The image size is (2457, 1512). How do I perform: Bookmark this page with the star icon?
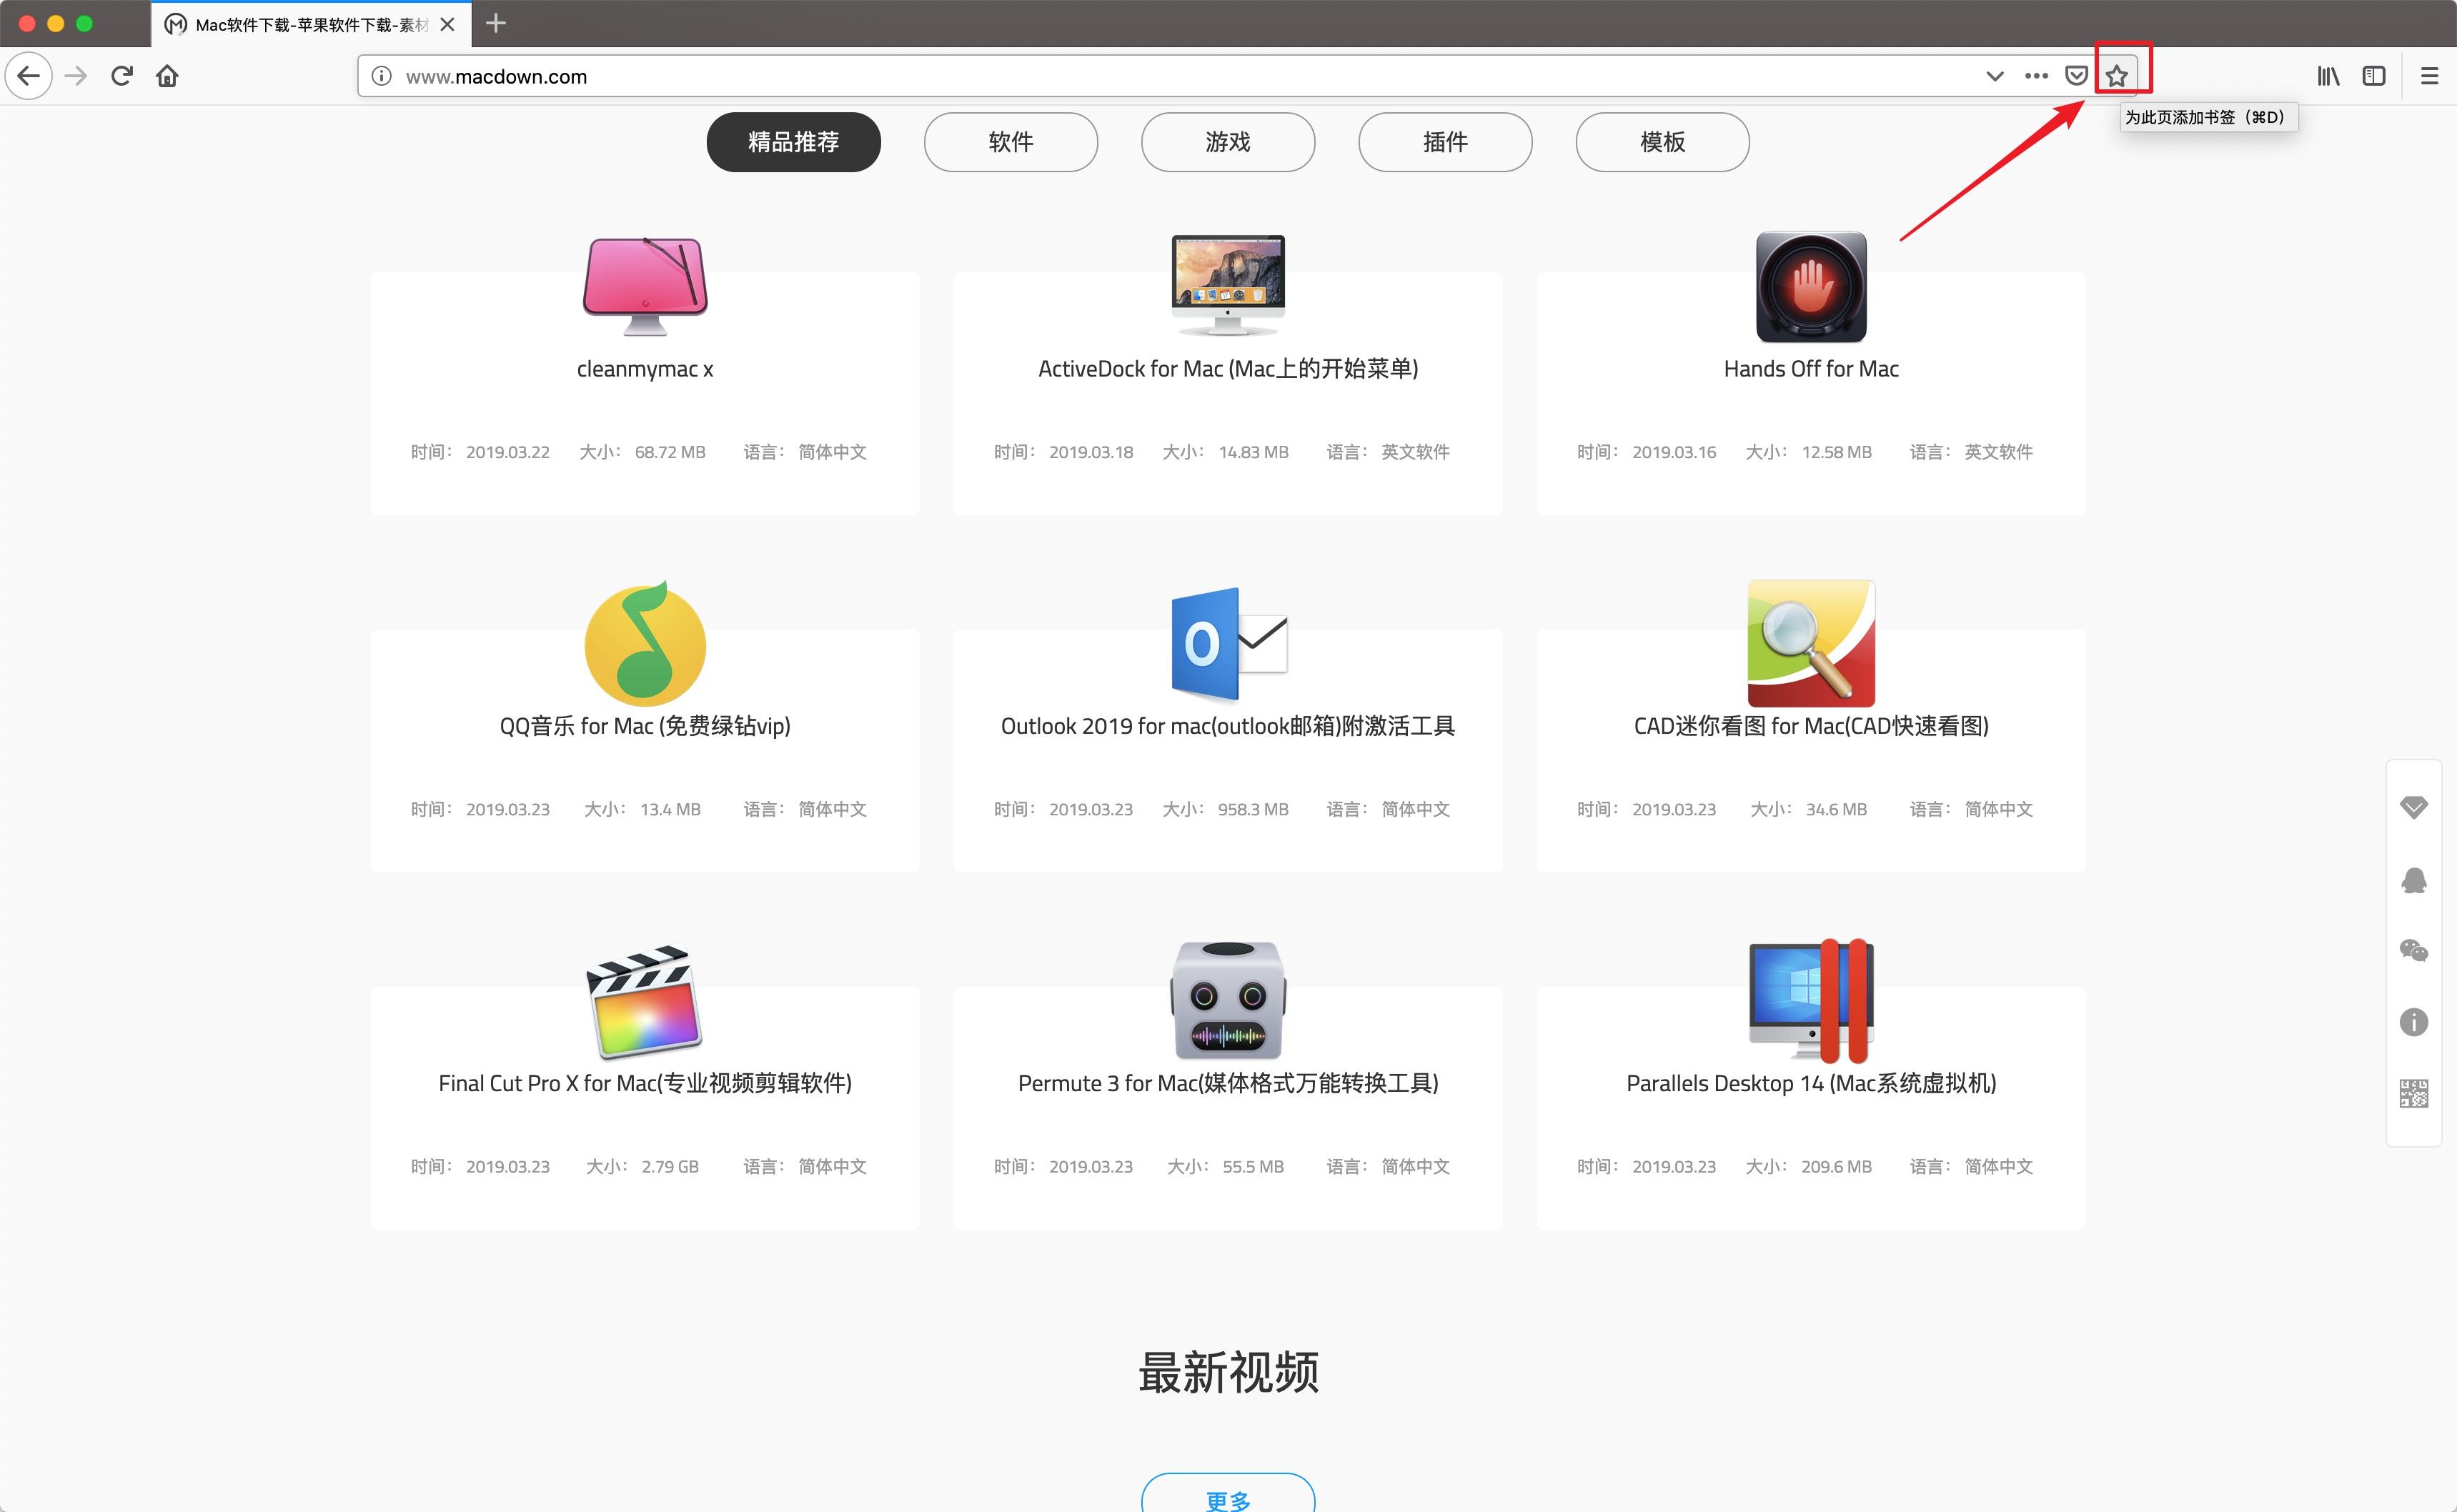click(x=2117, y=76)
